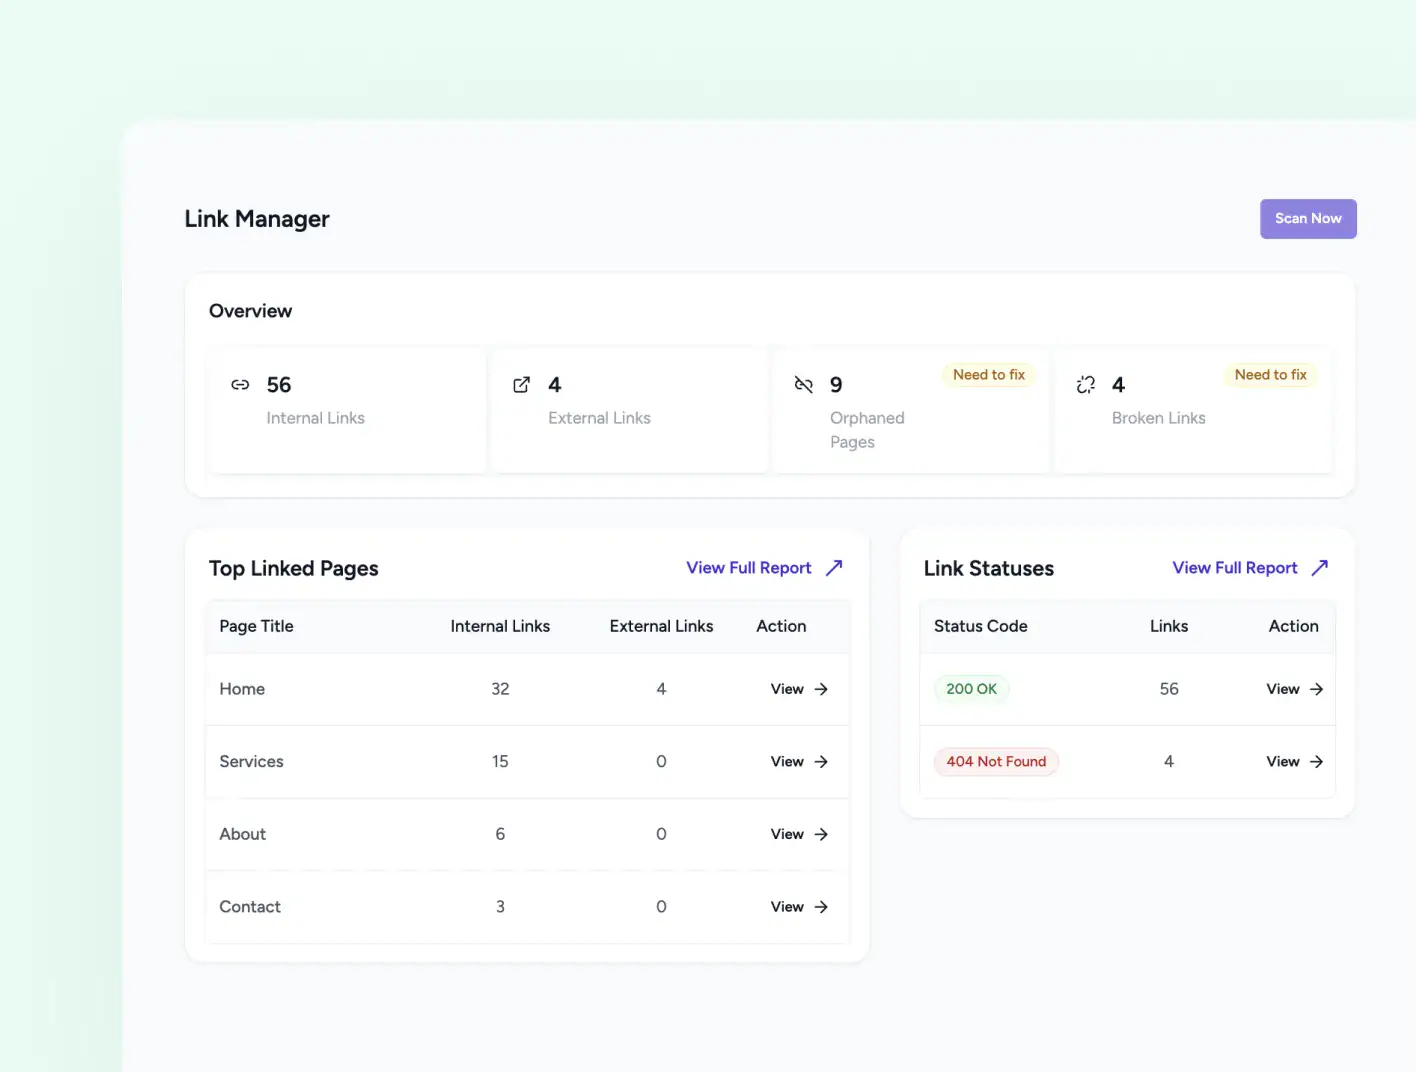Click Need to fix badge on Orphaned Pages
The image size is (1416, 1072).
pos(989,375)
